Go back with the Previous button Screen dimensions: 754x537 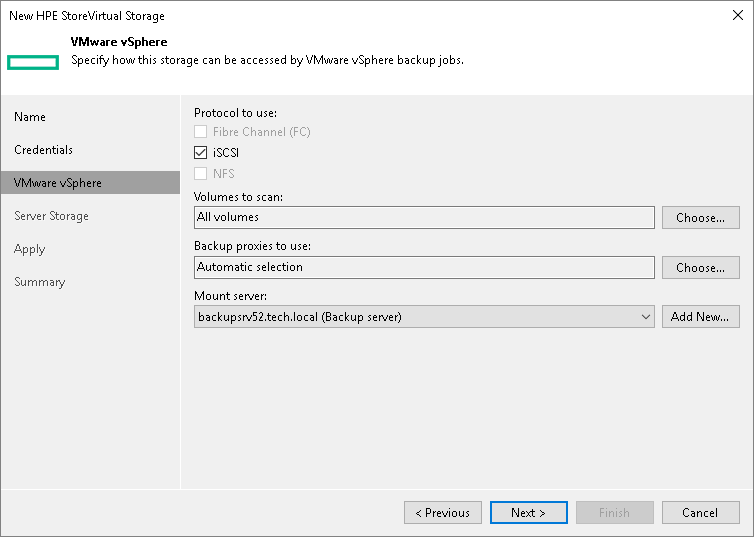(443, 513)
